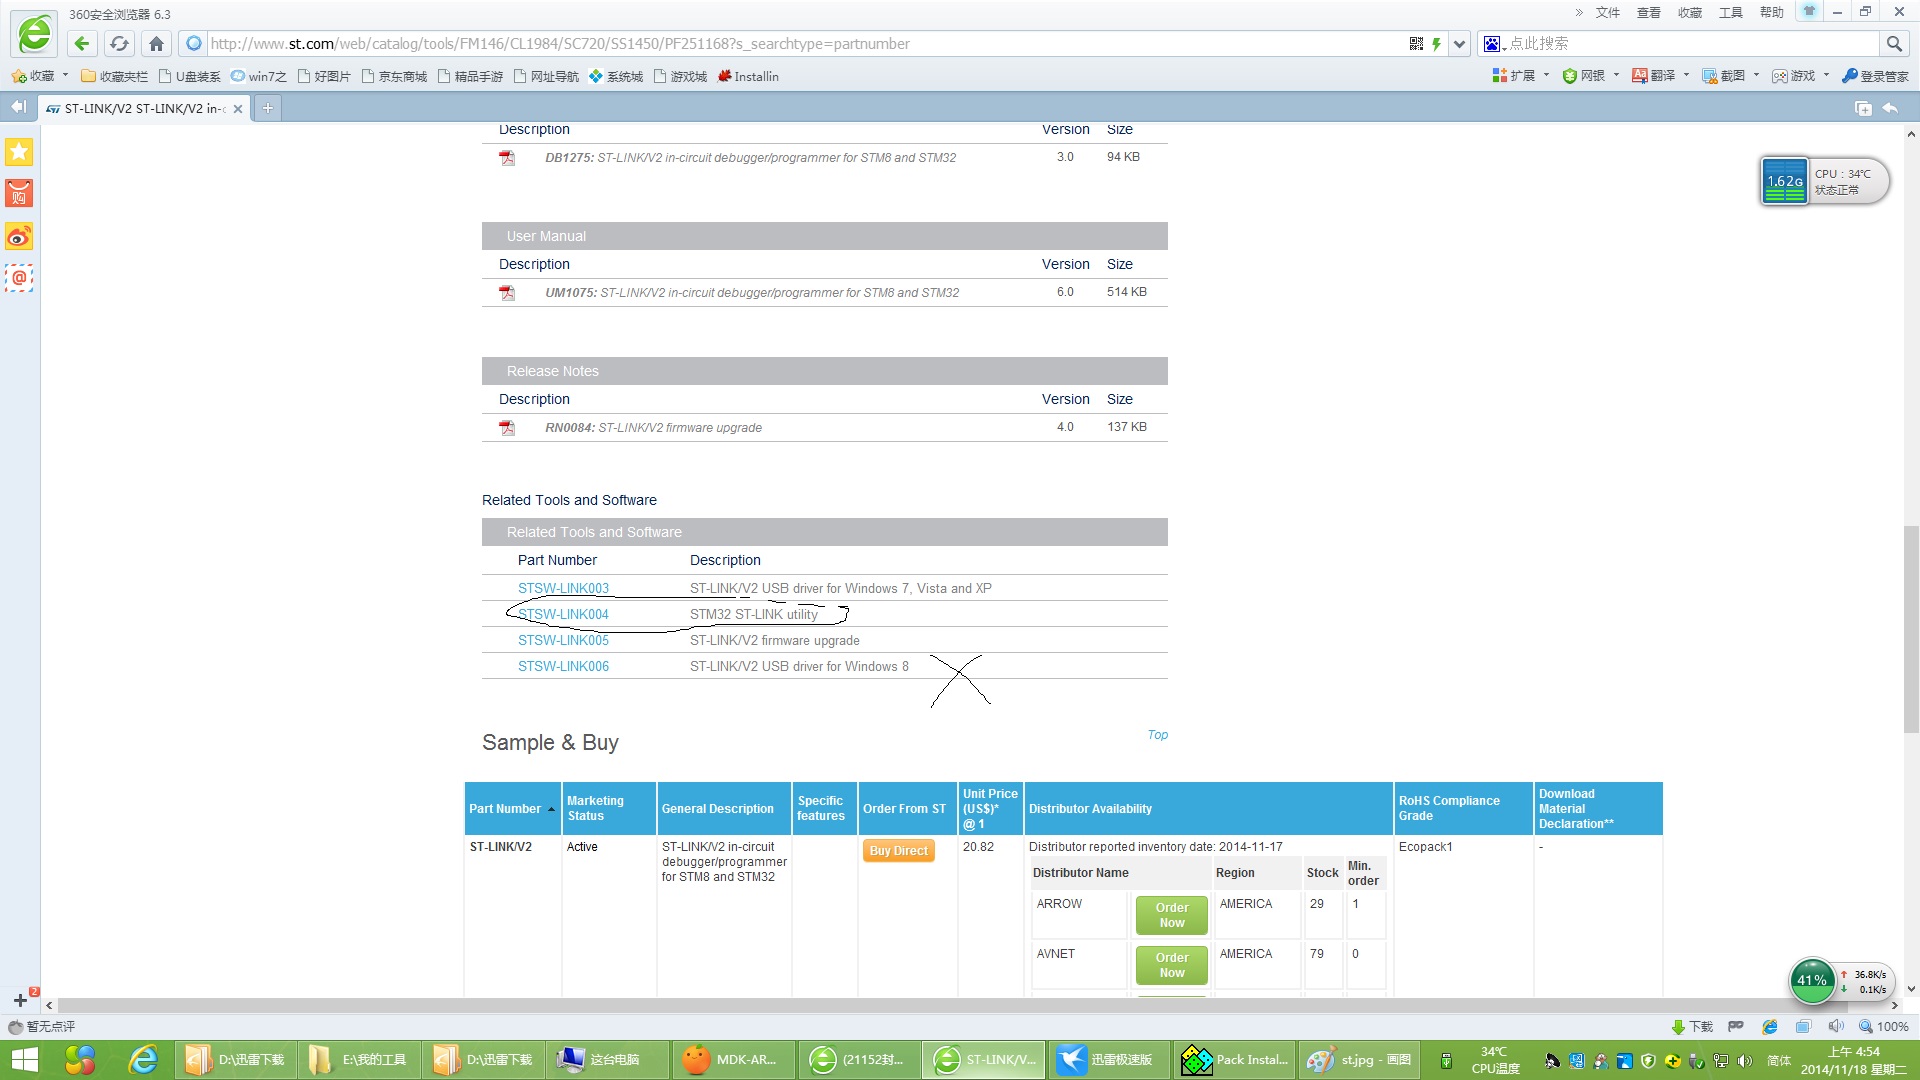Open the UM1075 user manual PDF icon
The width and height of the screenshot is (1920, 1080).
(x=507, y=293)
